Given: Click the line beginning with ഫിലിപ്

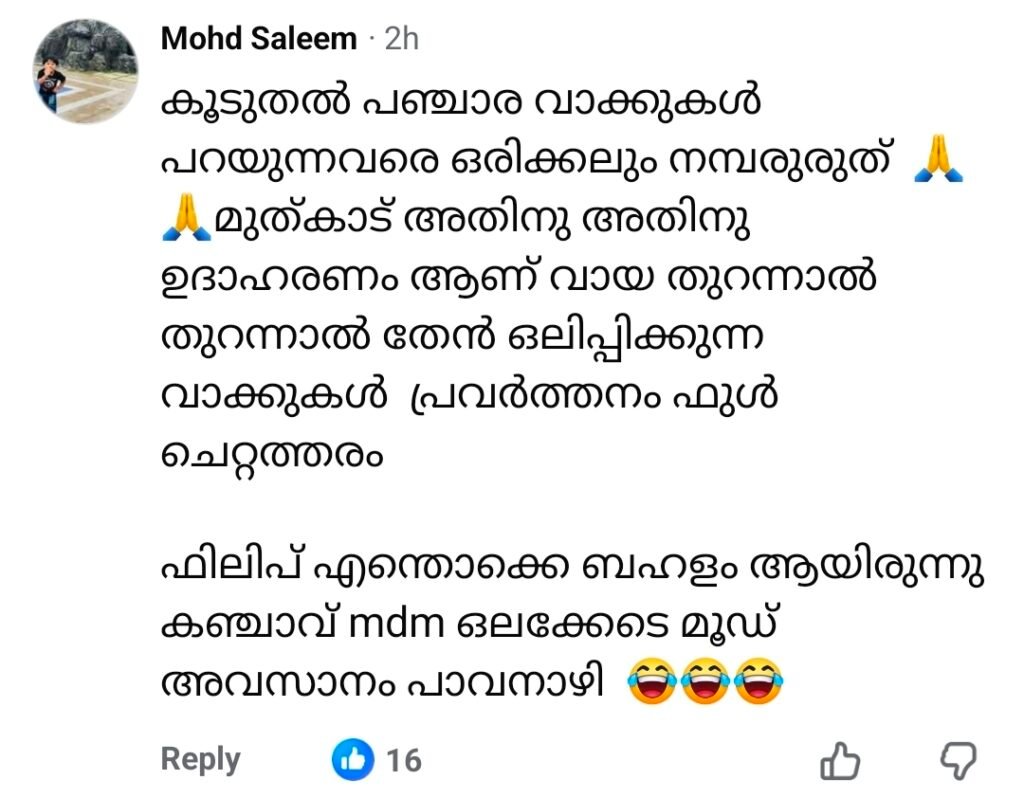Looking at the screenshot, I should (x=570, y=570).
